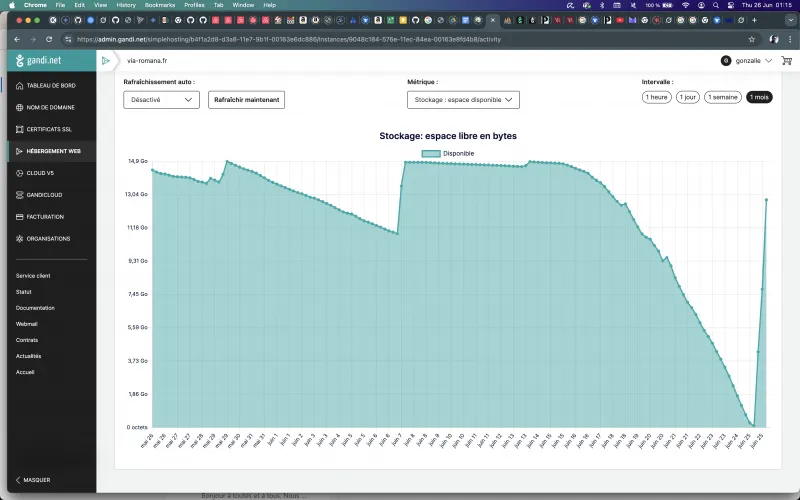Click the Certificats SSL sidebar icon
800x500 pixels.
20,129
